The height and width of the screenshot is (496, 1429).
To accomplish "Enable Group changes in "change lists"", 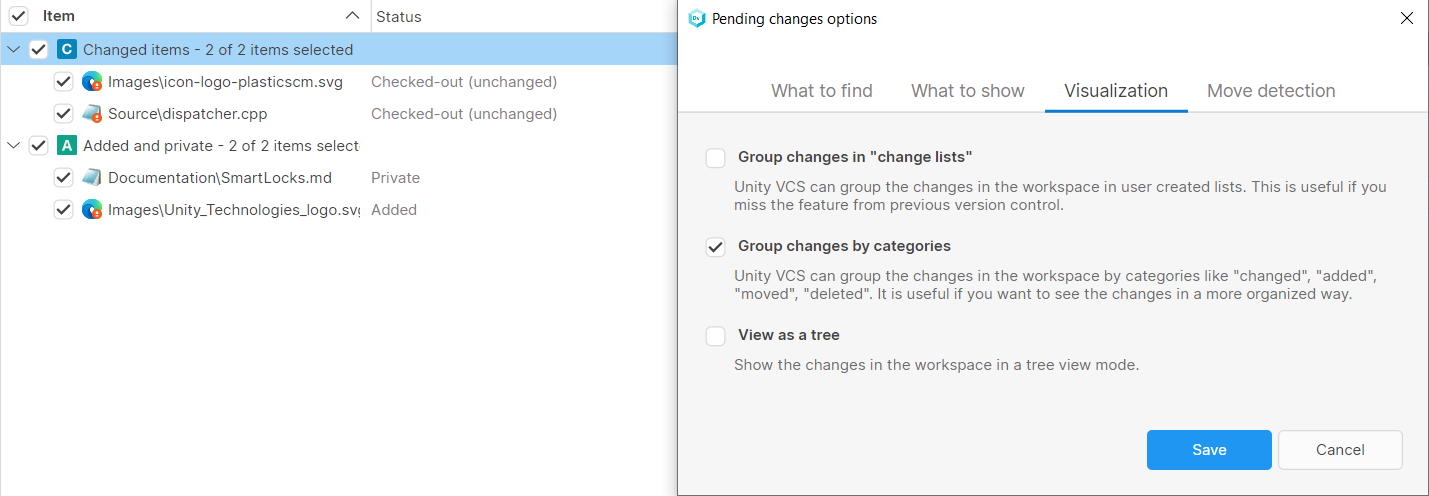I will click(716, 158).
